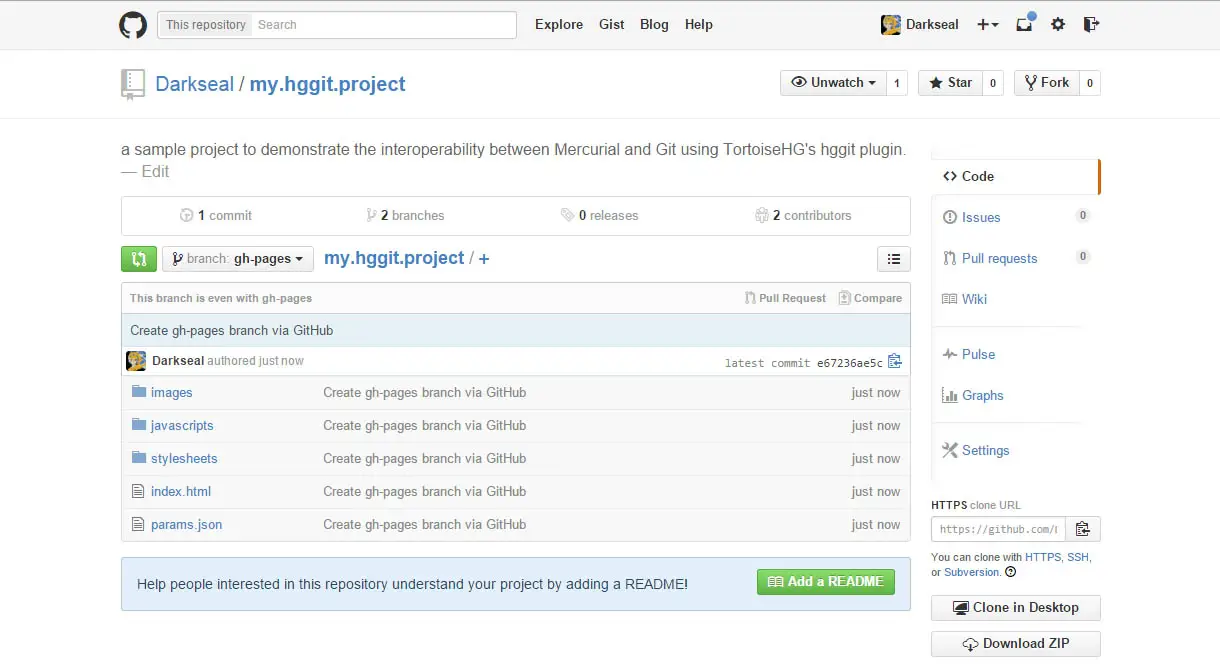Click Download ZIP button
This screenshot has width=1220, height=671.
point(1016,643)
